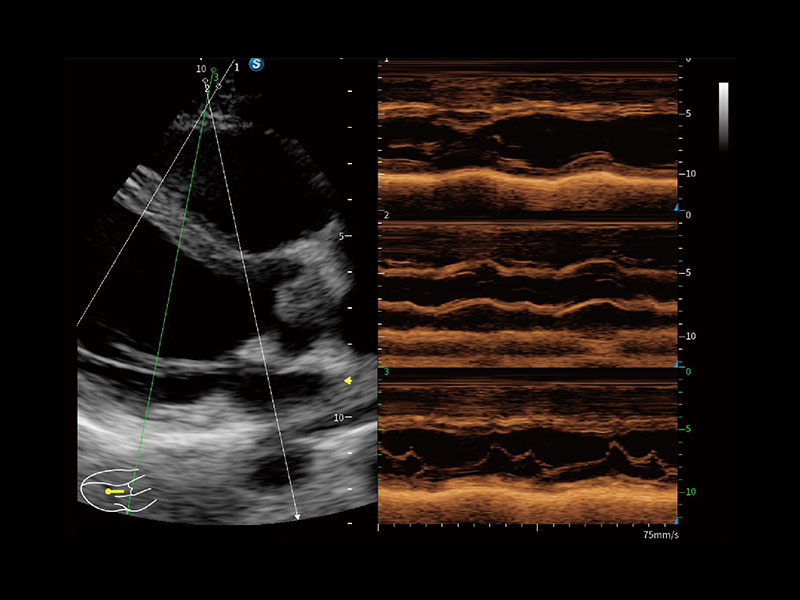The width and height of the screenshot is (800, 600).
Task: Click the yellow focus arrow marker
Action: pyautogui.click(x=348, y=380)
